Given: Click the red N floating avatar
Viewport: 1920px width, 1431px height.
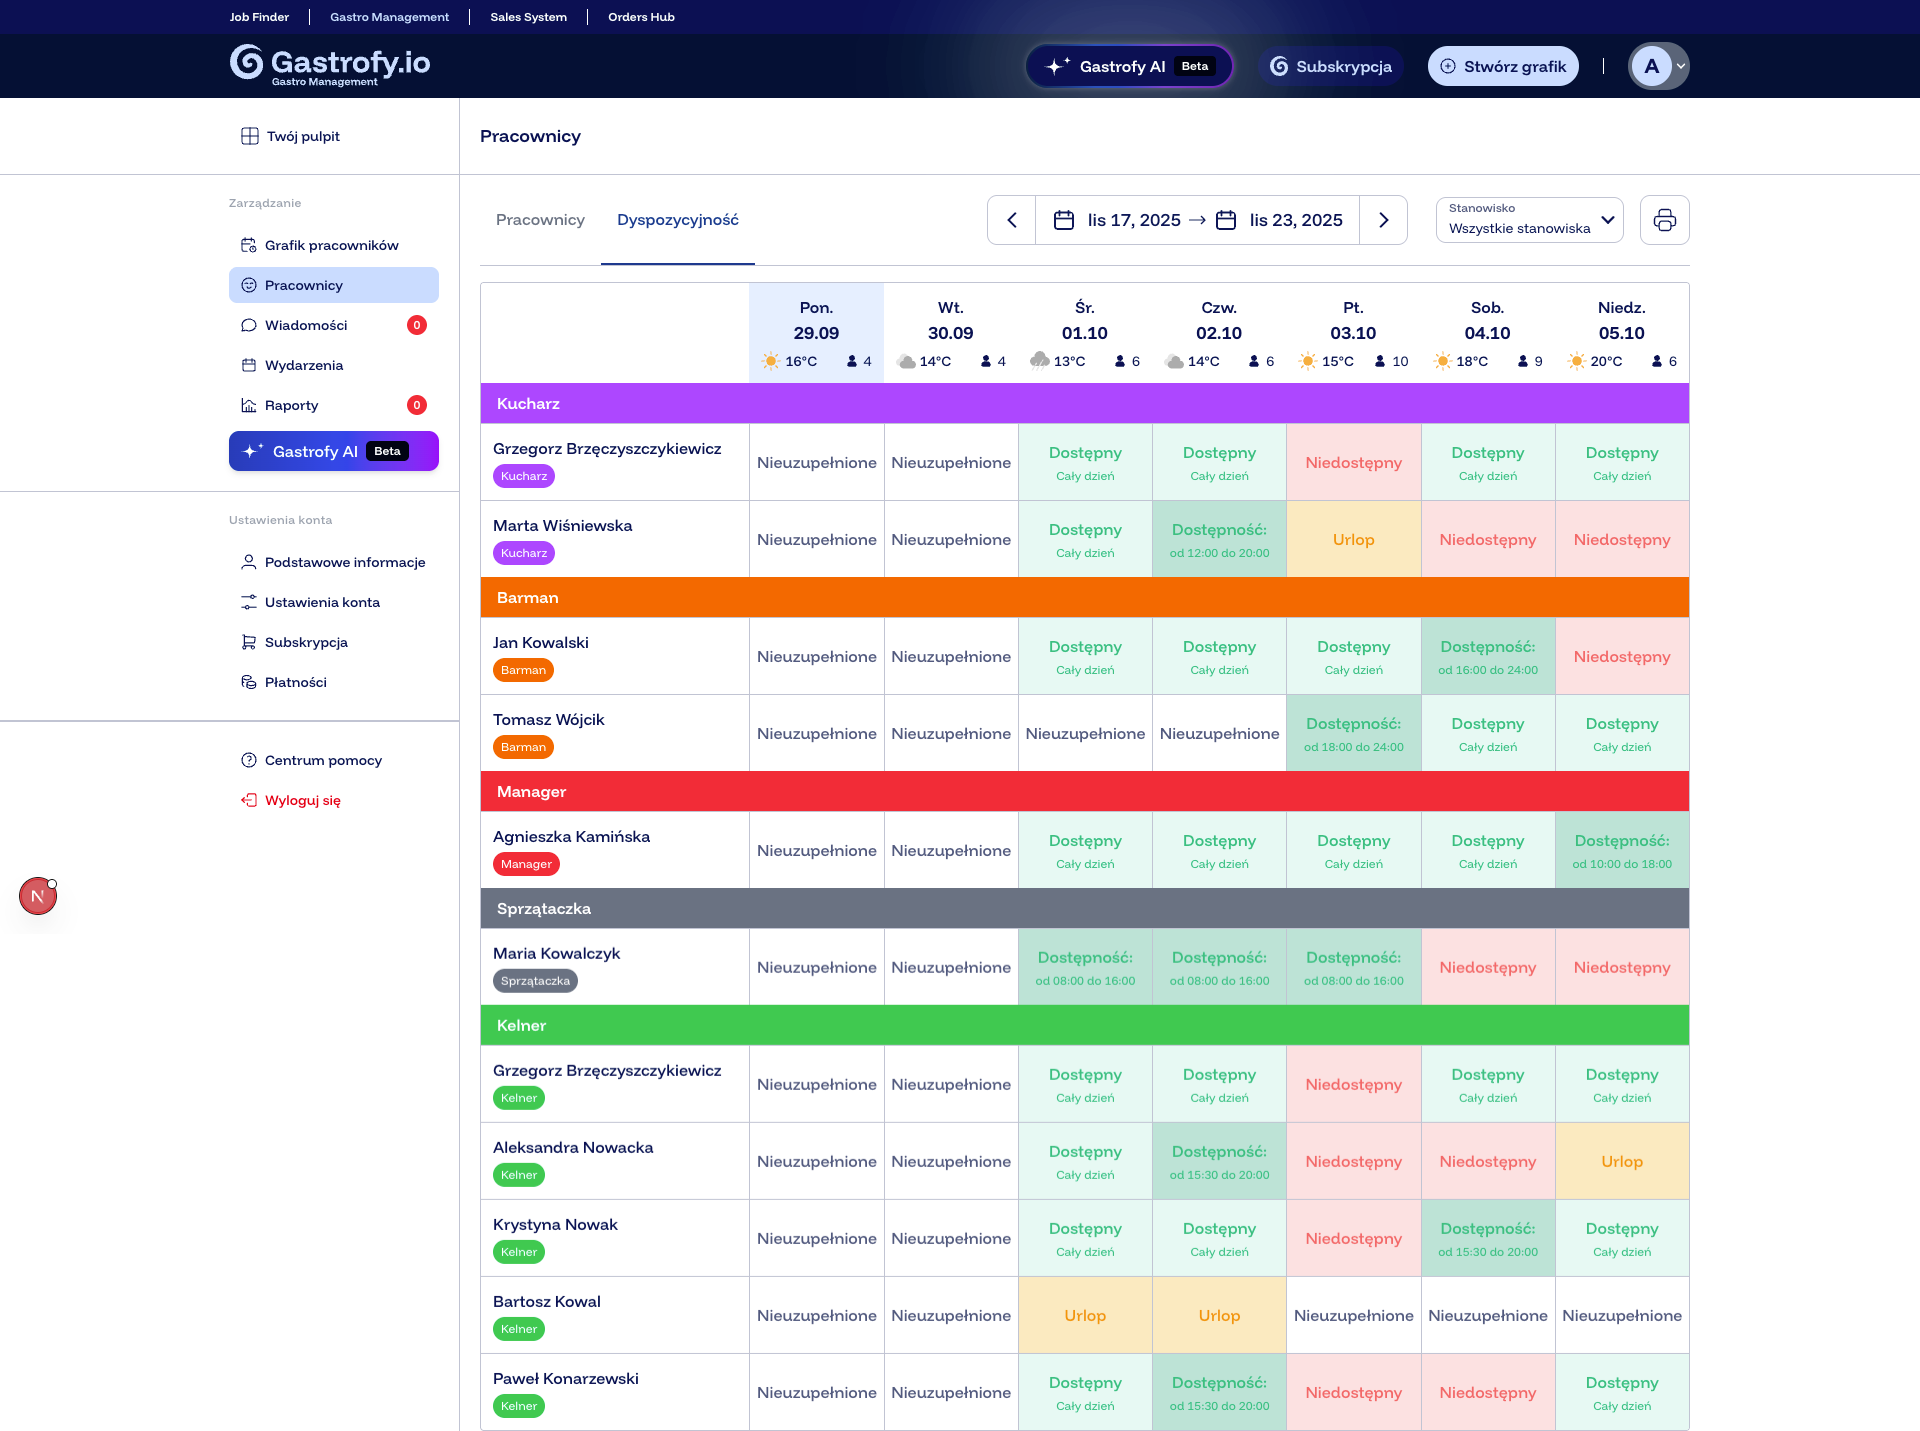Looking at the screenshot, I should [38, 896].
